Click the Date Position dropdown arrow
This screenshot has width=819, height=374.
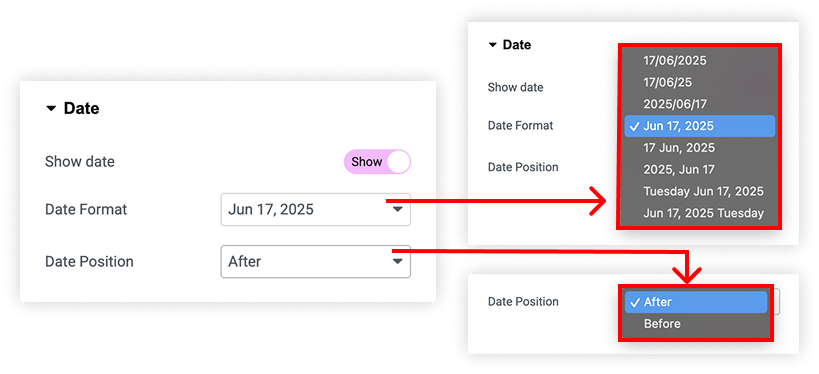(x=397, y=261)
